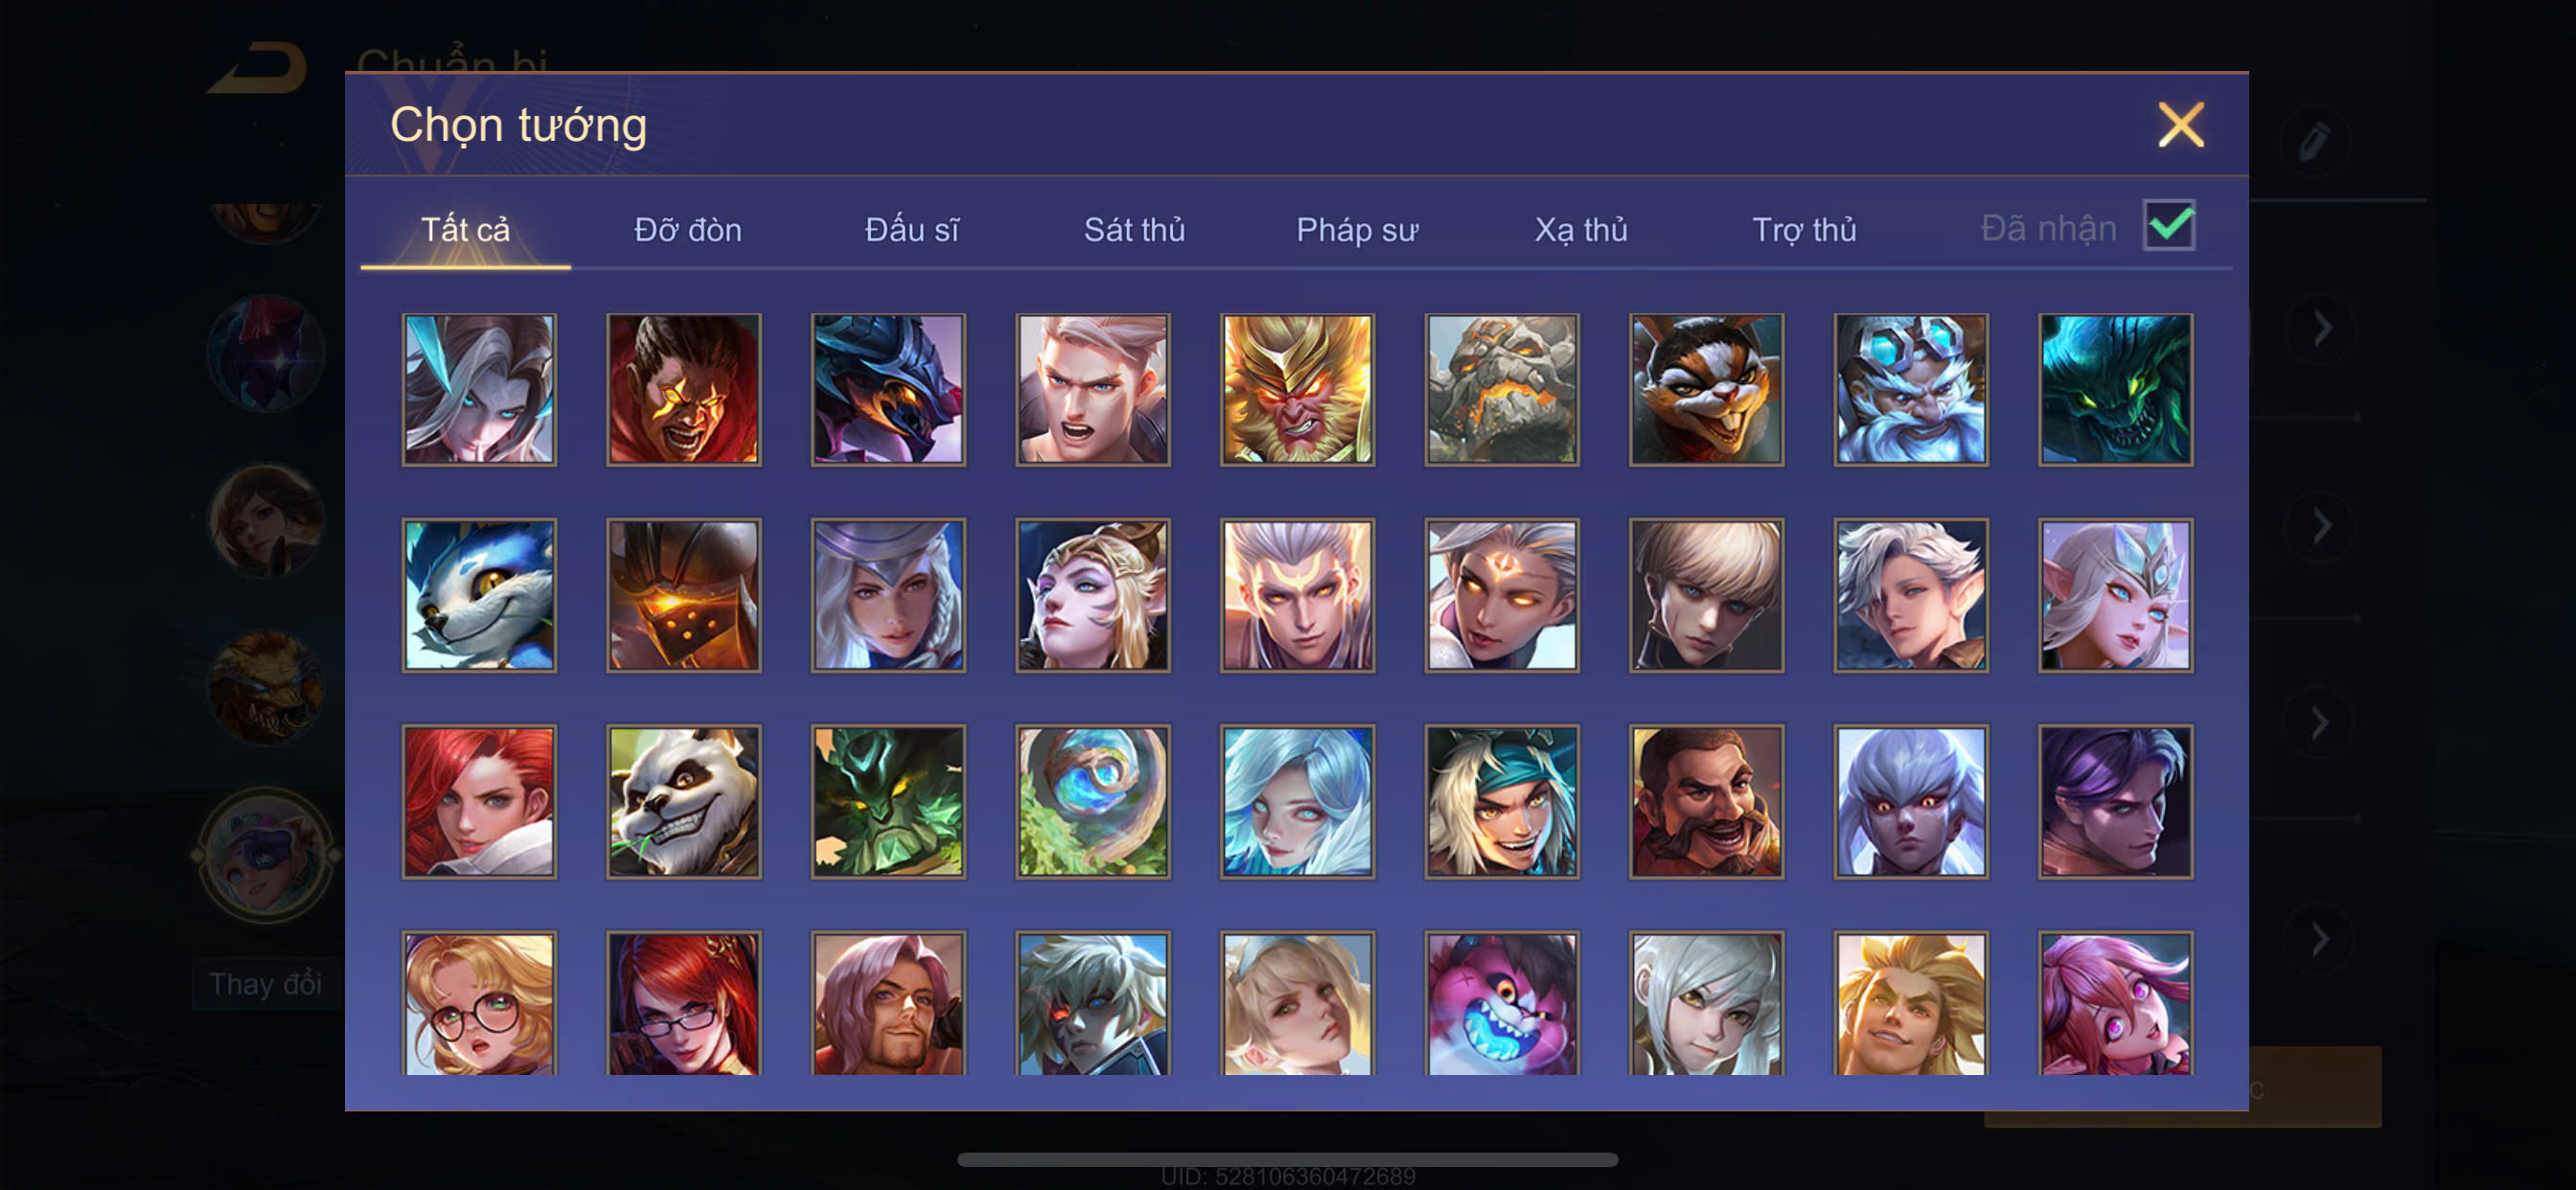Open the Sát thủ tab

[1134, 230]
